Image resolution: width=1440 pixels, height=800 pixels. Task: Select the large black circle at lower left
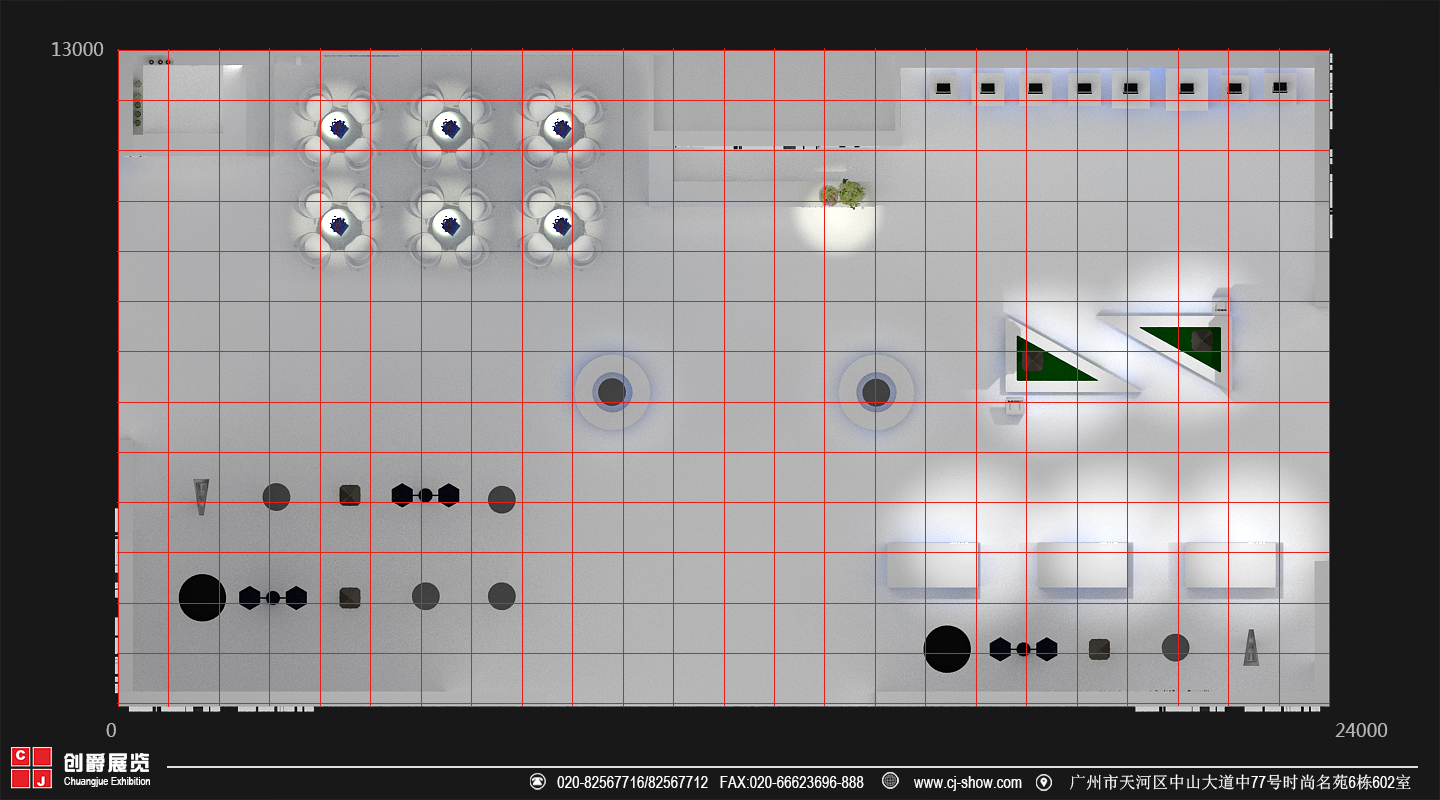point(202,598)
